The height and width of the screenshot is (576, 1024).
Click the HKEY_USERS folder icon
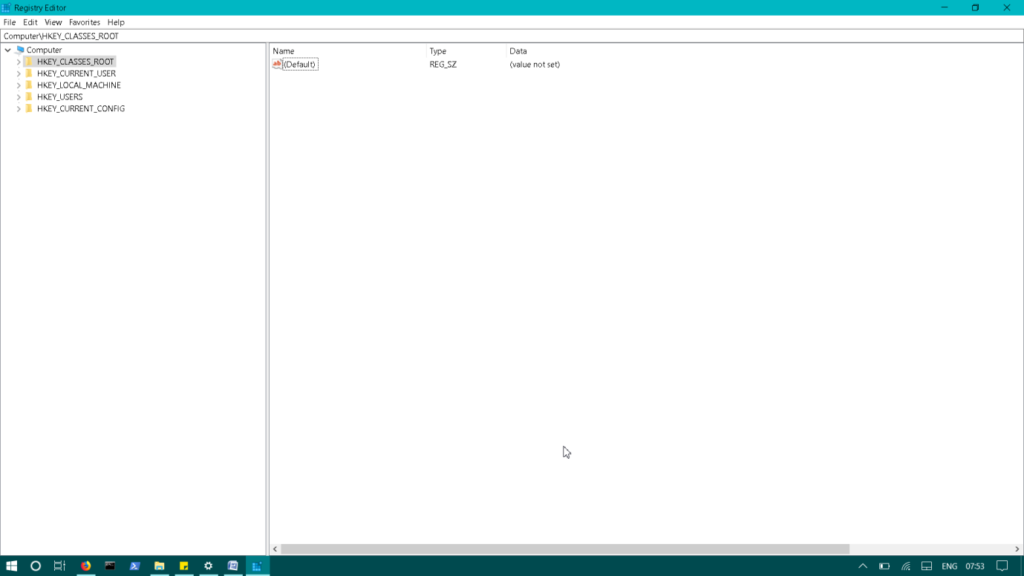click(29, 97)
